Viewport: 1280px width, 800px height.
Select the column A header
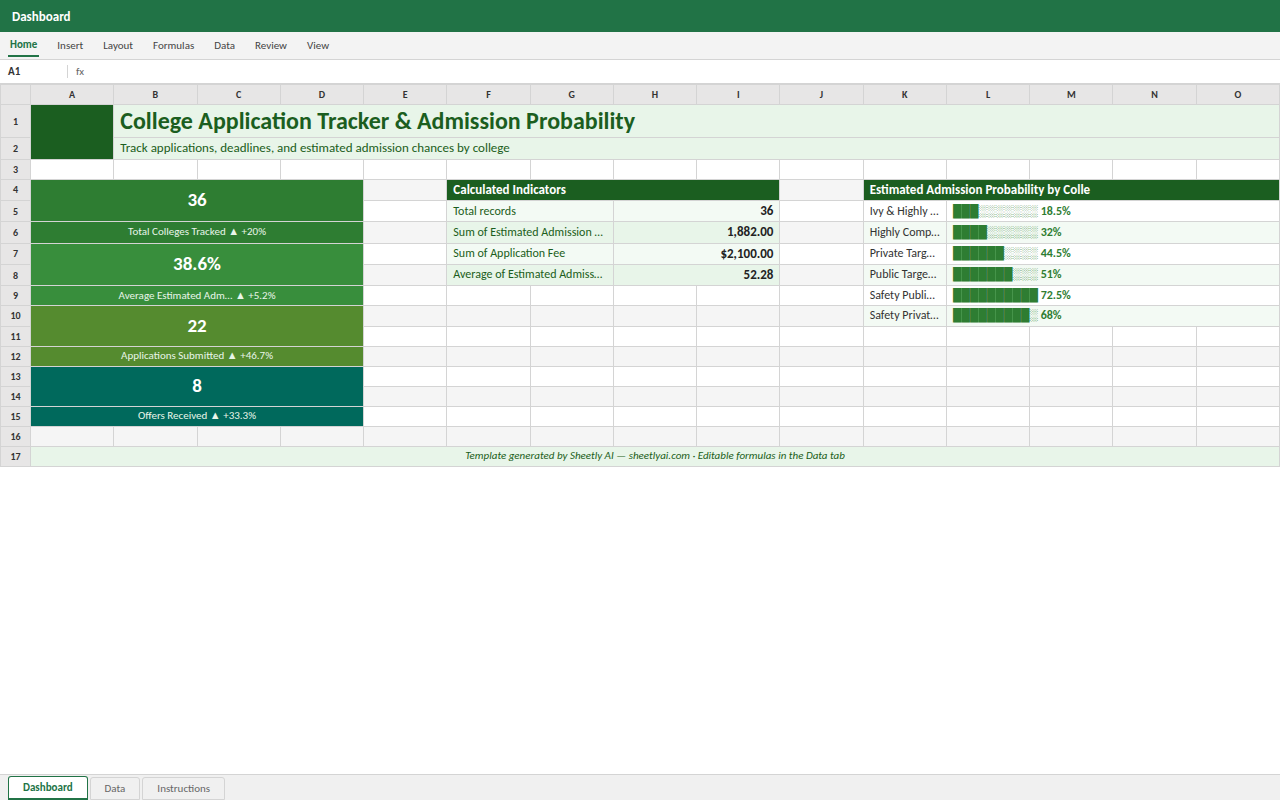click(72, 94)
